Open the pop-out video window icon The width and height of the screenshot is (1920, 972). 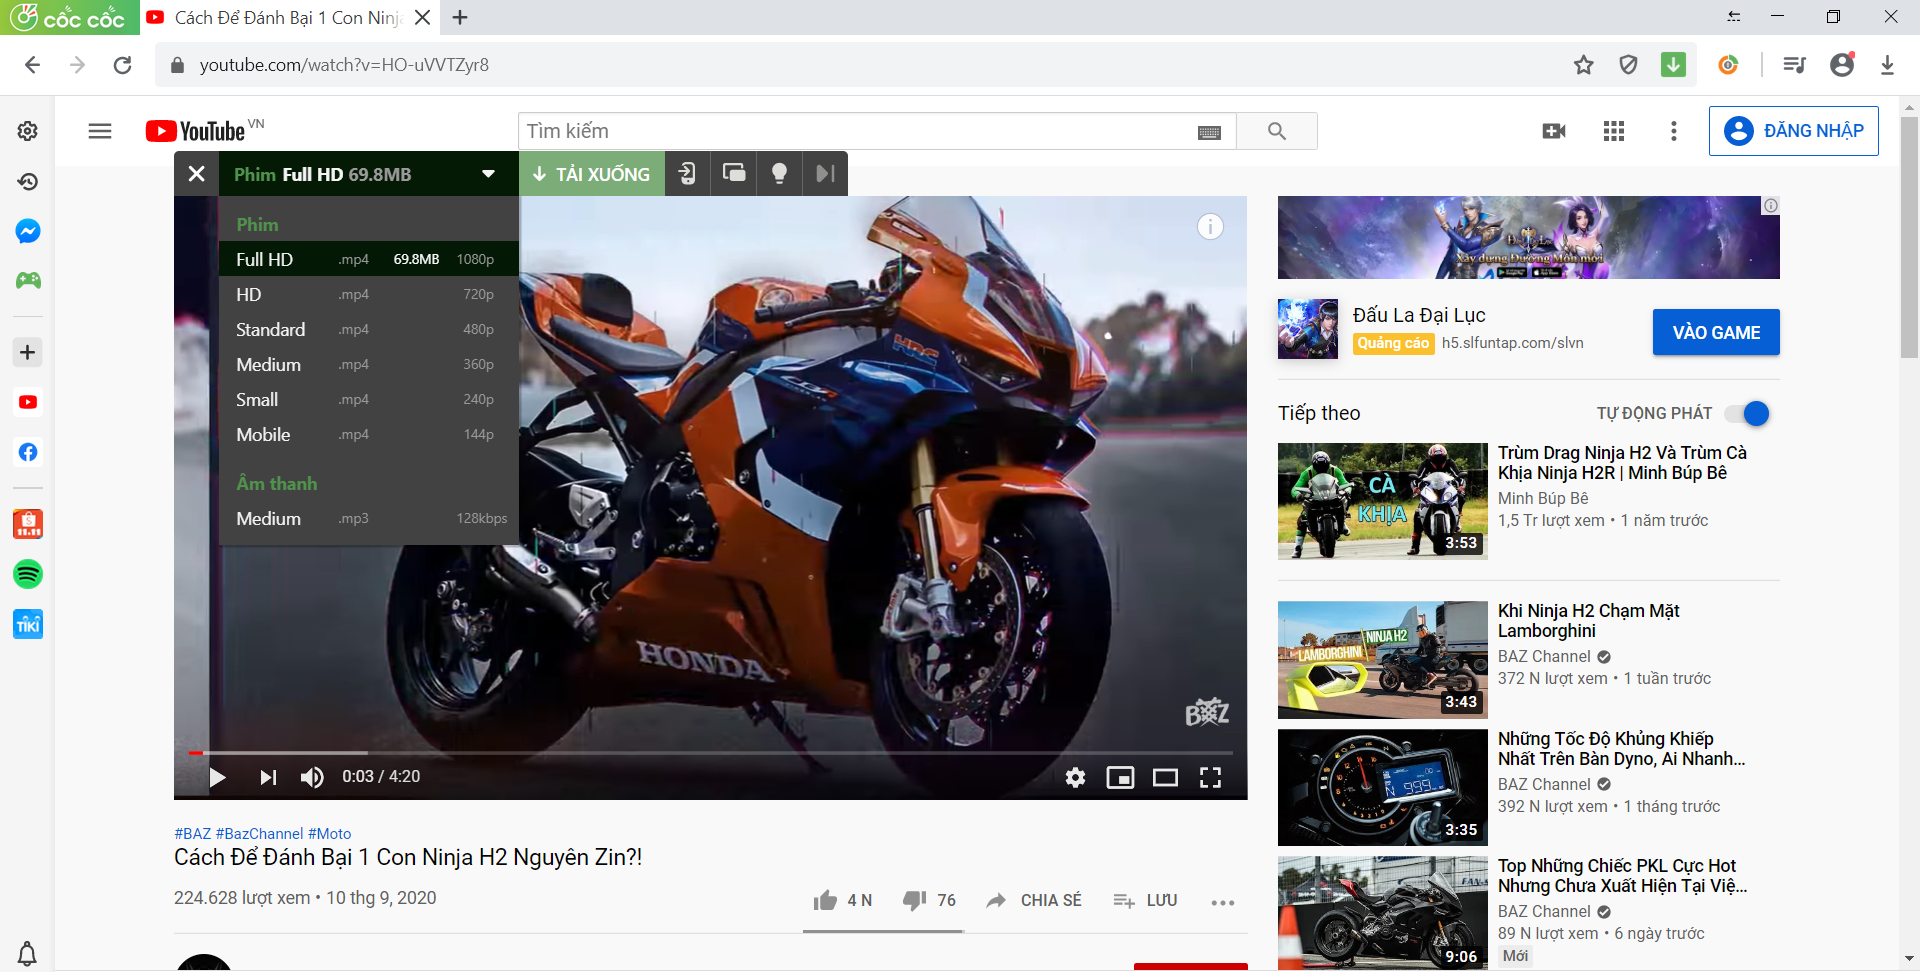coord(734,174)
